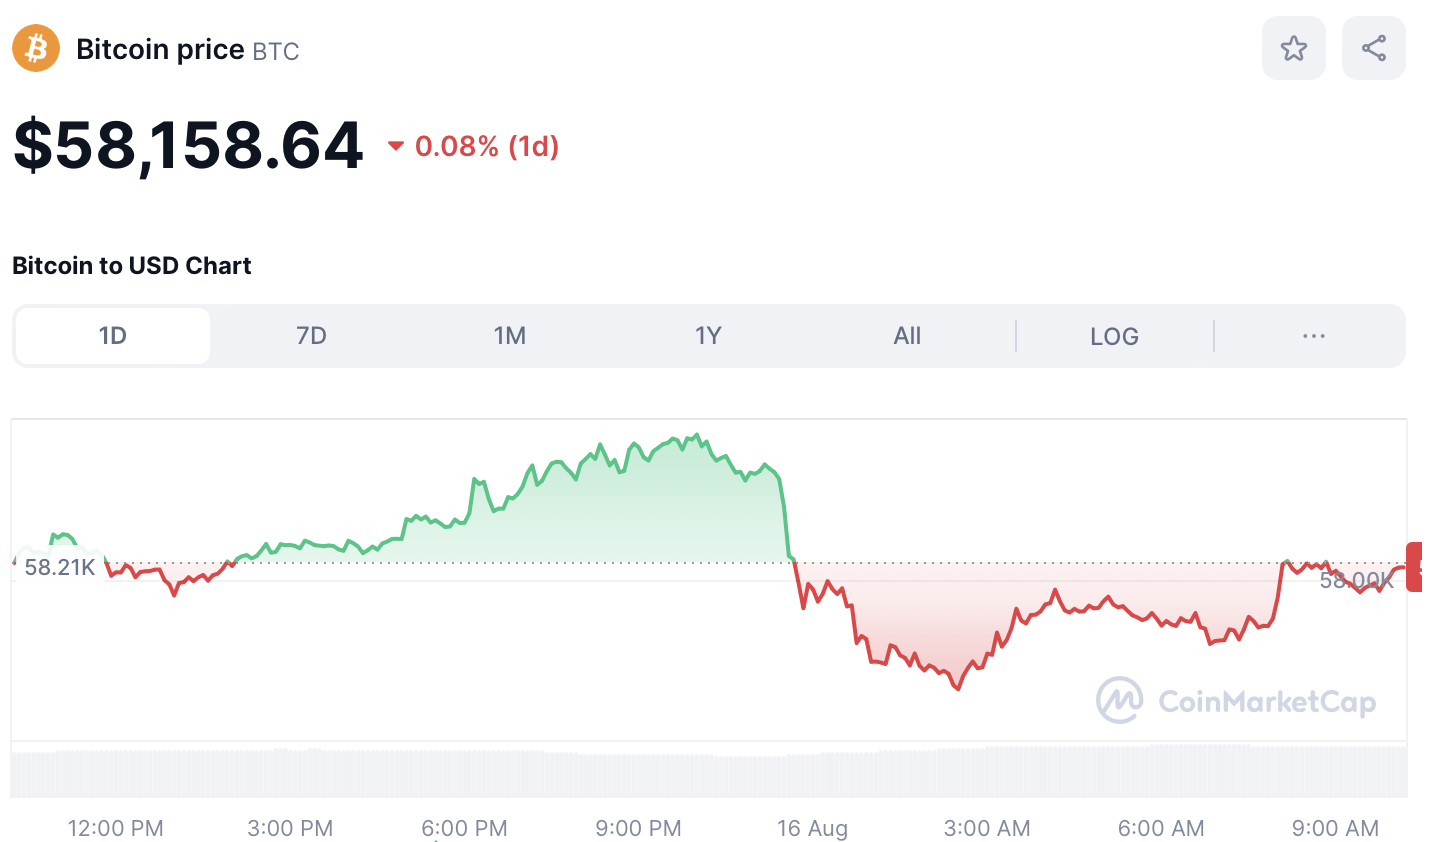Toggle LOG scale for the chart
This screenshot has height=842, width=1438.
[x=1113, y=336]
